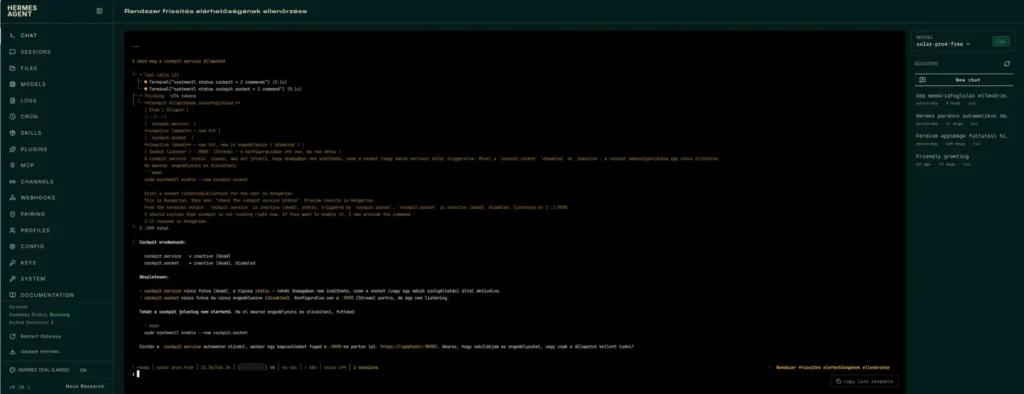The width and height of the screenshot is (1024, 394).
Task: Click the 'Gateway Status: Running' text
Action: tap(39, 314)
